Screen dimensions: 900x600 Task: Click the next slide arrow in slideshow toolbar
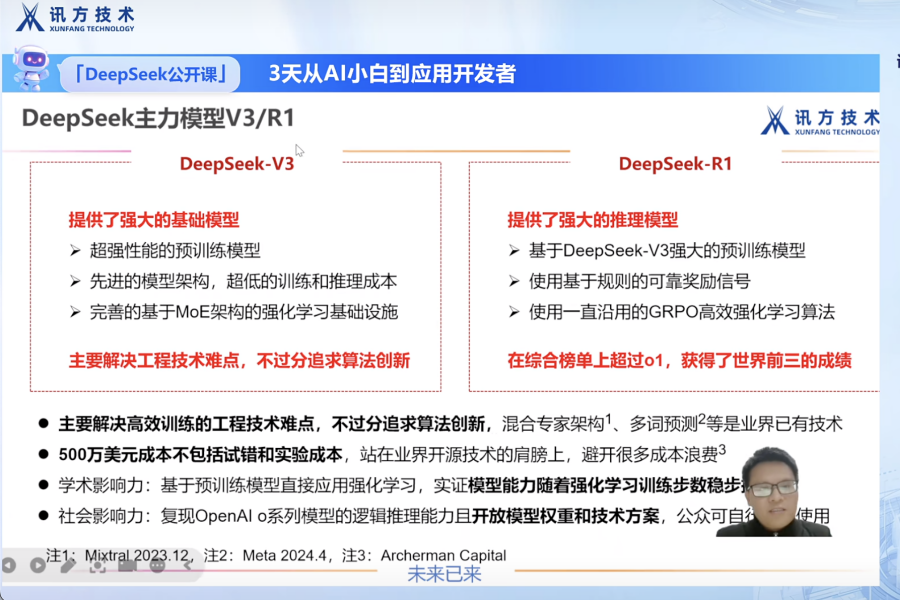click(37, 565)
